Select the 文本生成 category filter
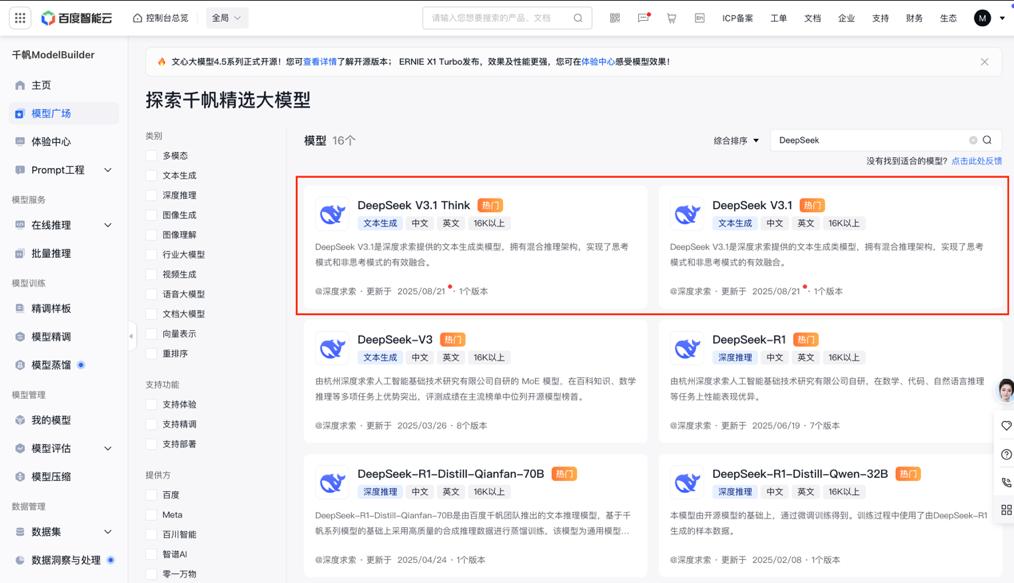This screenshot has width=1014, height=583. (179, 175)
